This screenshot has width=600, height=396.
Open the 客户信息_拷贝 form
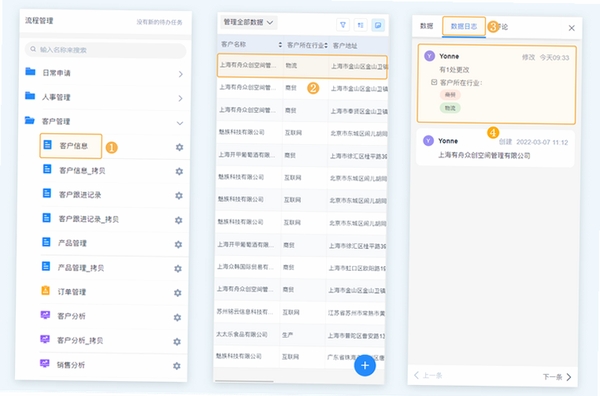pos(82,170)
